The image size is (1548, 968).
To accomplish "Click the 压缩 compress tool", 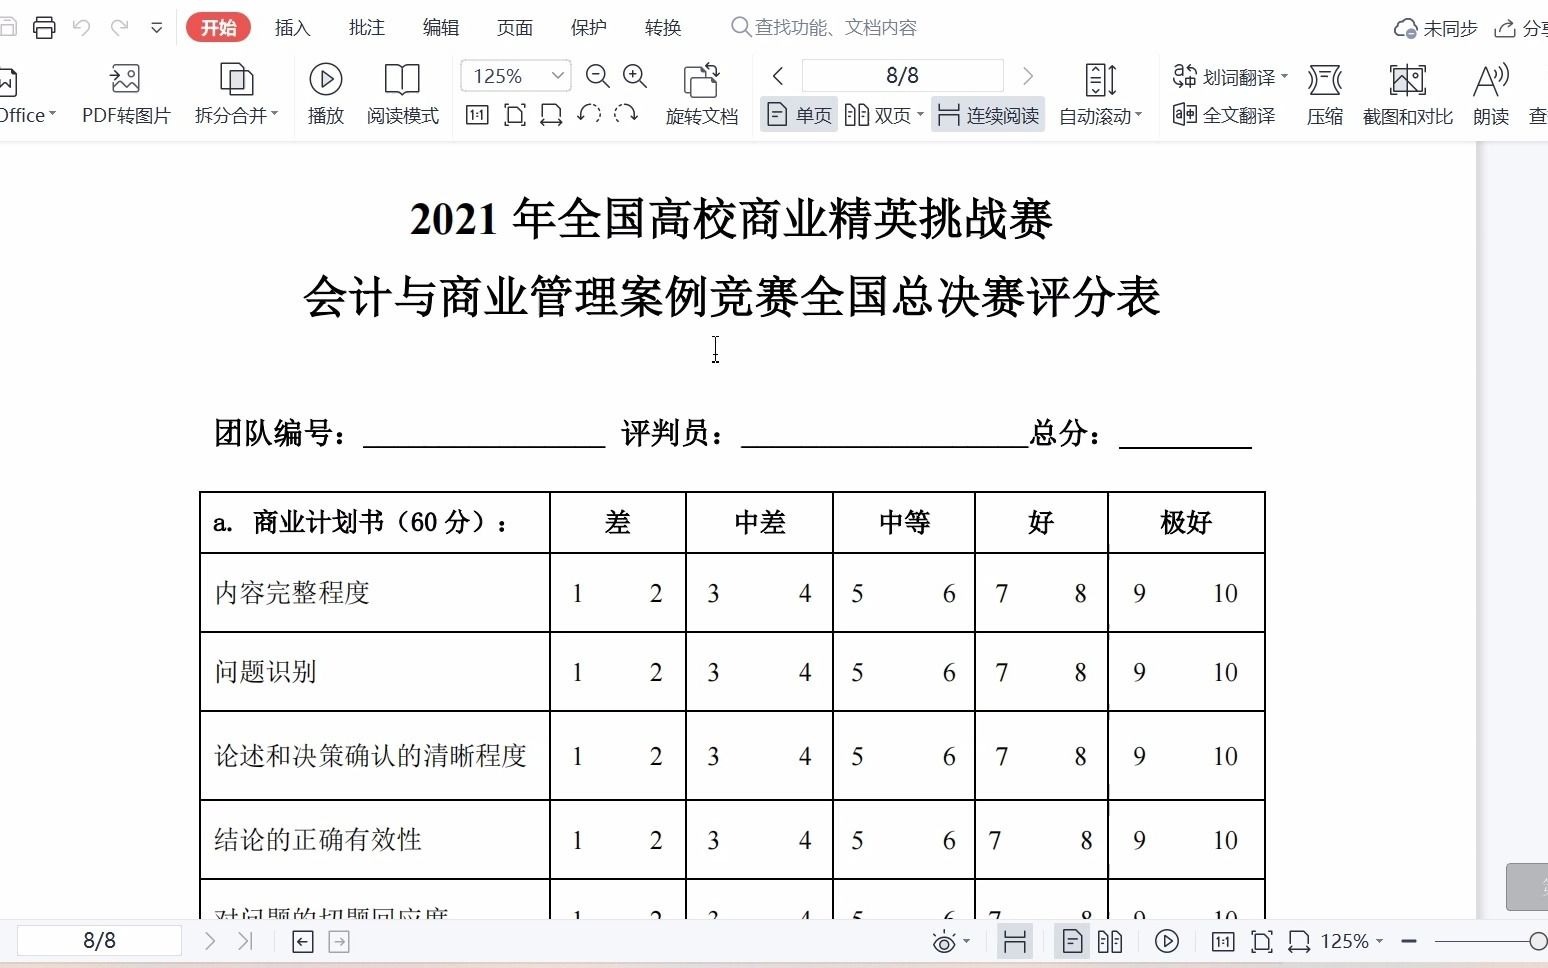I will [x=1325, y=94].
